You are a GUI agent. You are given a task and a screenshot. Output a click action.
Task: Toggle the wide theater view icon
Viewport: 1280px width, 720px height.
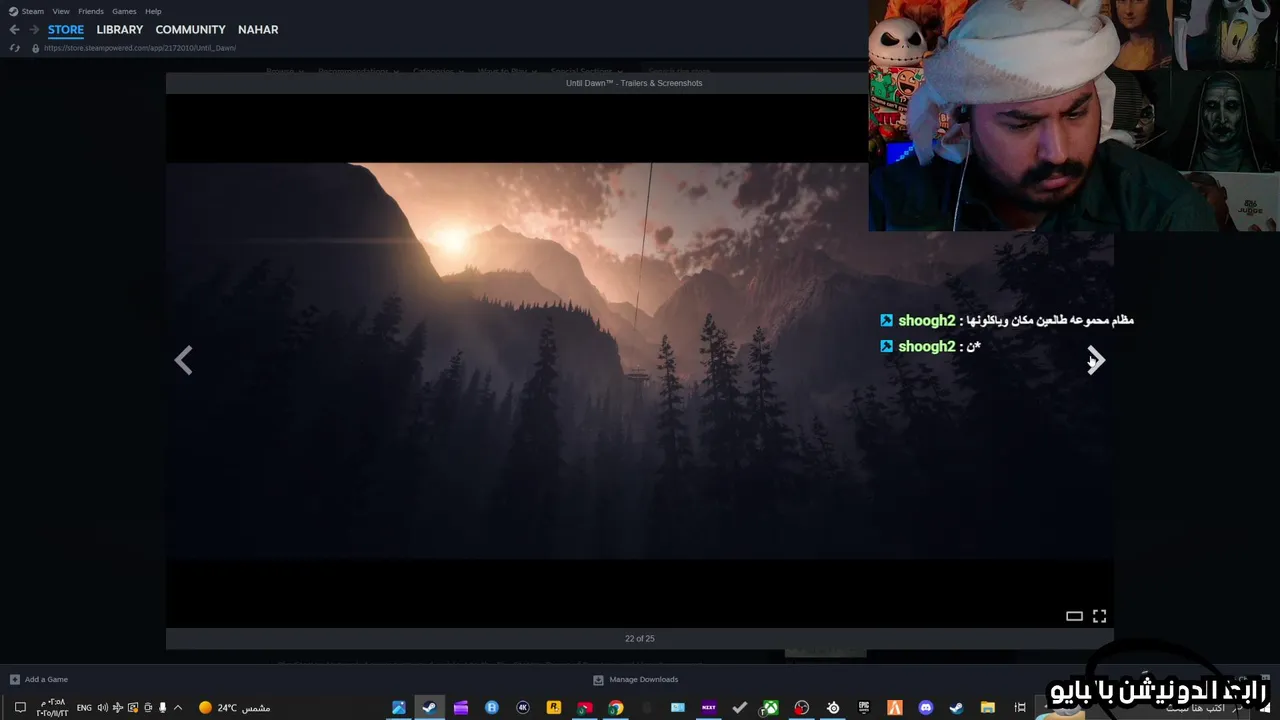click(1074, 616)
